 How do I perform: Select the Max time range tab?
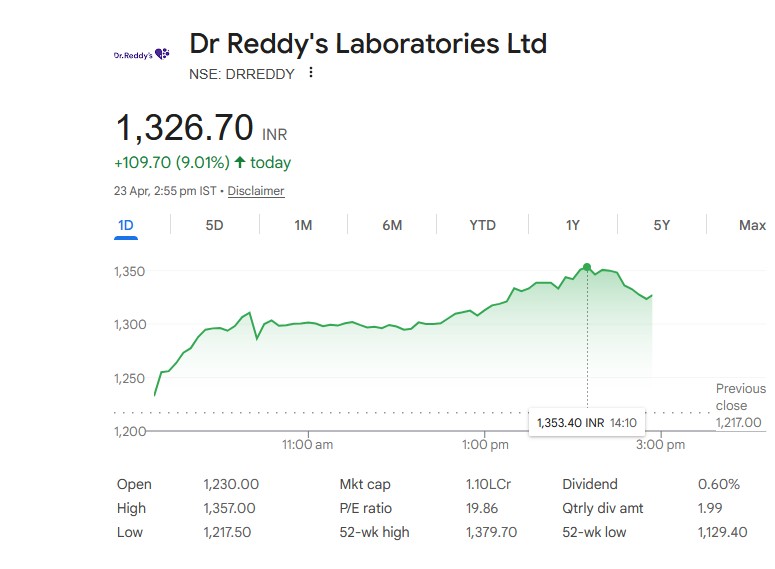(751, 225)
